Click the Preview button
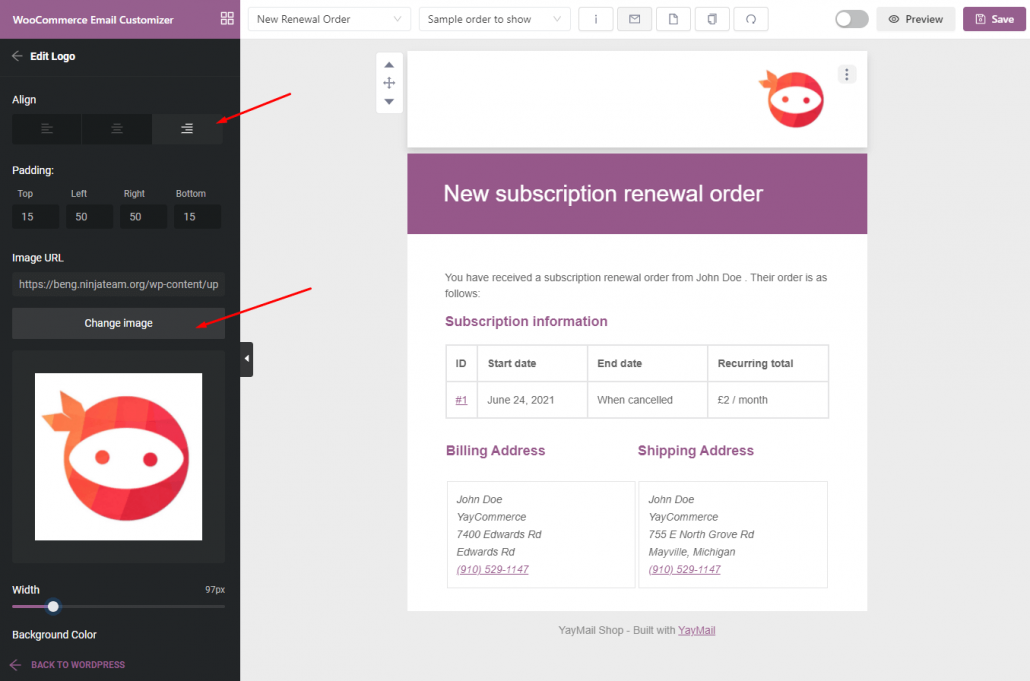1030x681 pixels. coord(916,19)
